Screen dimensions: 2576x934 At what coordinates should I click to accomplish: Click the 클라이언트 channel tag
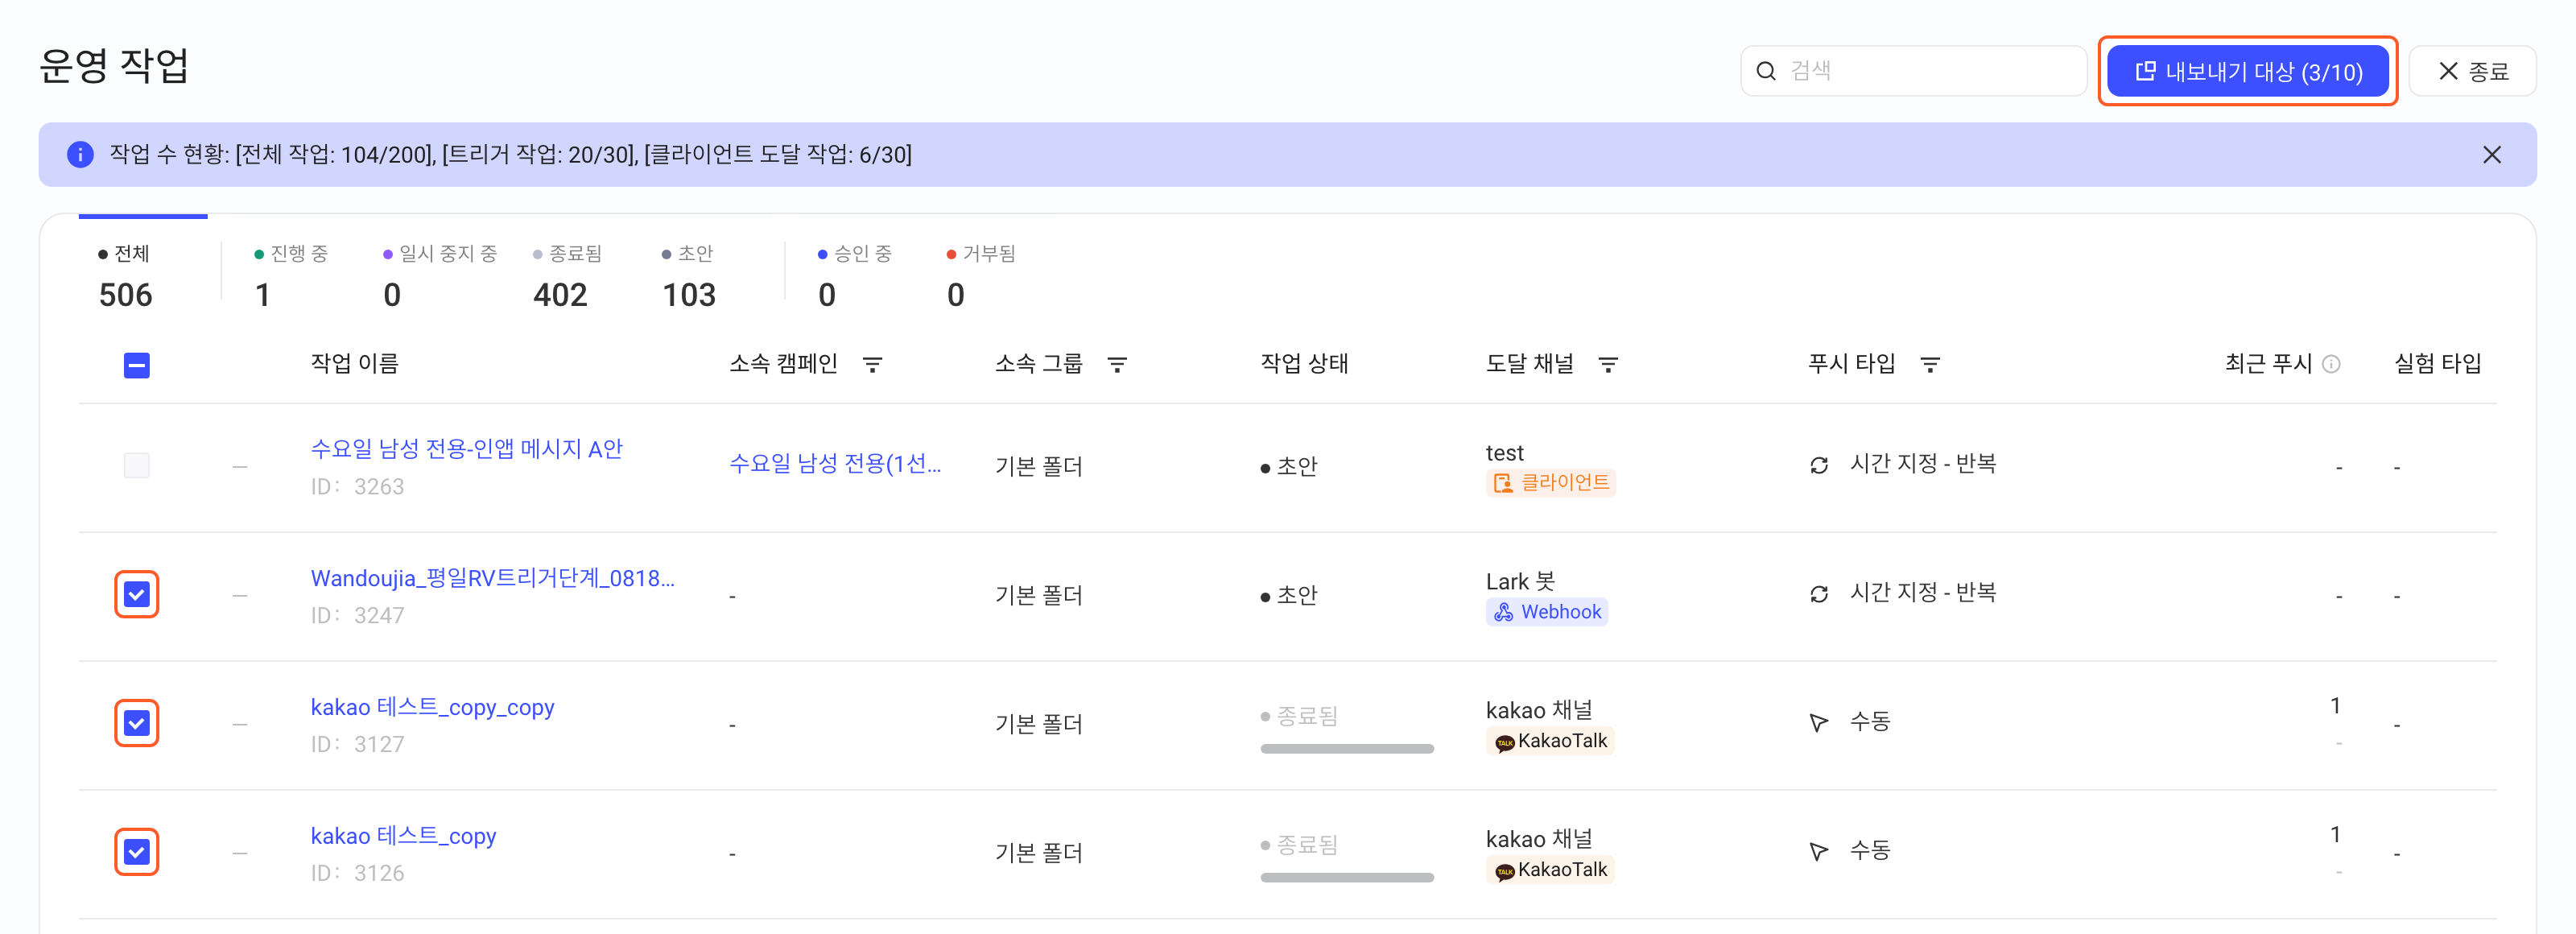click(1550, 483)
